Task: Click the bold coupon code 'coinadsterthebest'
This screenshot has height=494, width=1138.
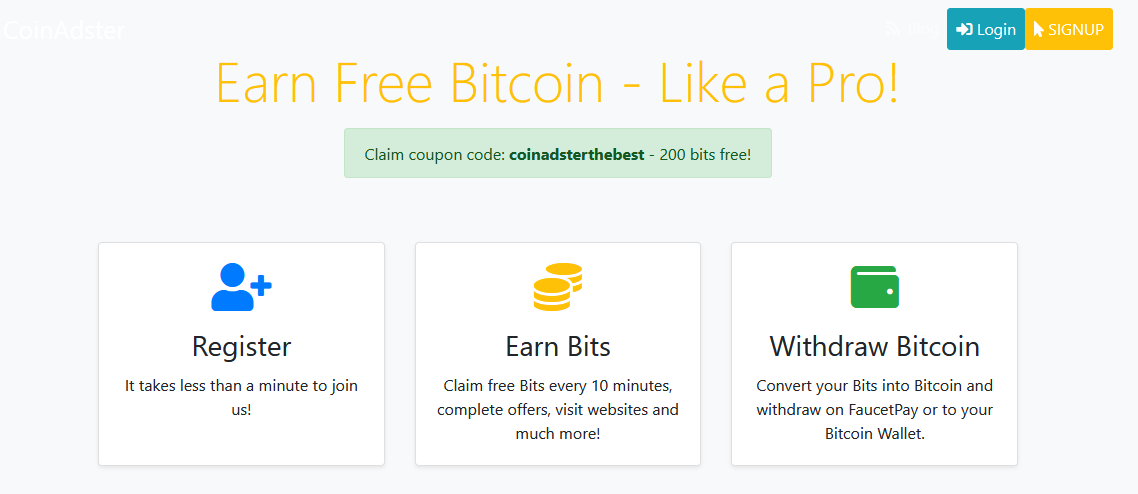Action: click(577, 155)
